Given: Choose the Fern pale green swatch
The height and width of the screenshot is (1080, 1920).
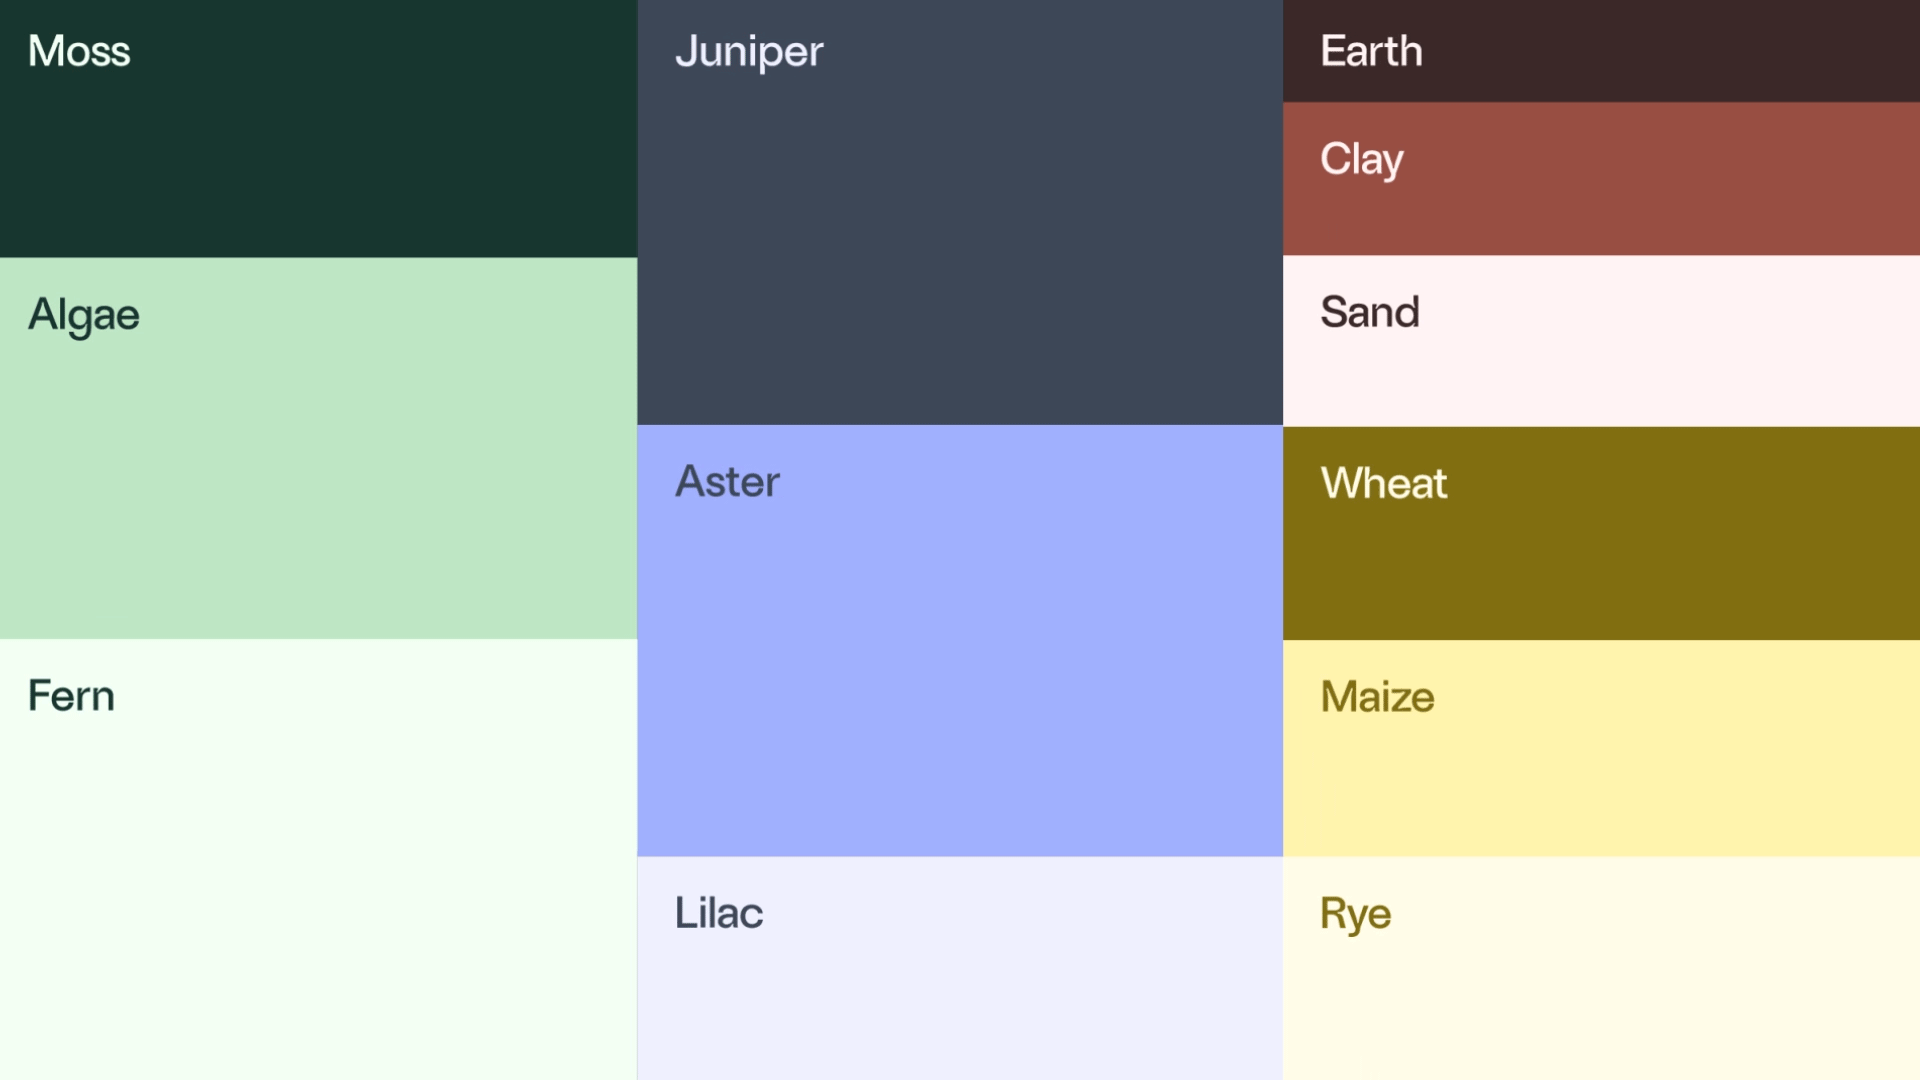Looking at the screenshot, I should point(318,859).
